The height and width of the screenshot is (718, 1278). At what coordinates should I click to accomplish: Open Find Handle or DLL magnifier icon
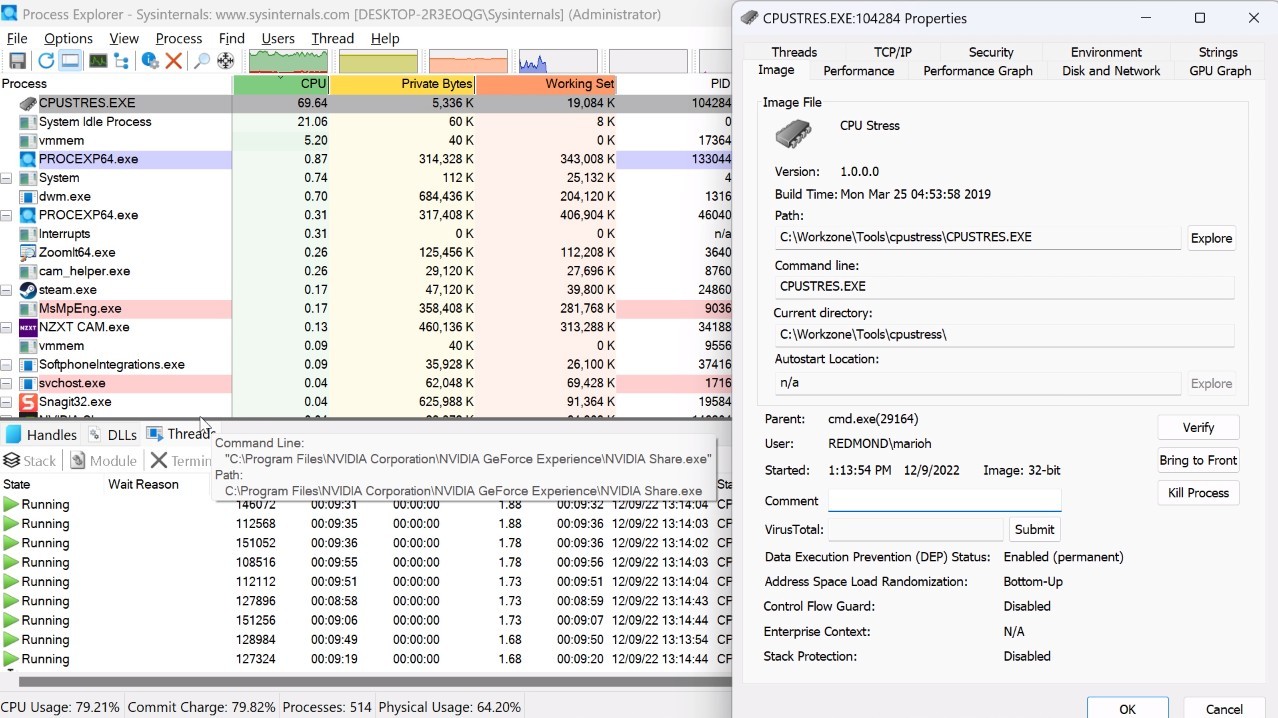[199, 59]
